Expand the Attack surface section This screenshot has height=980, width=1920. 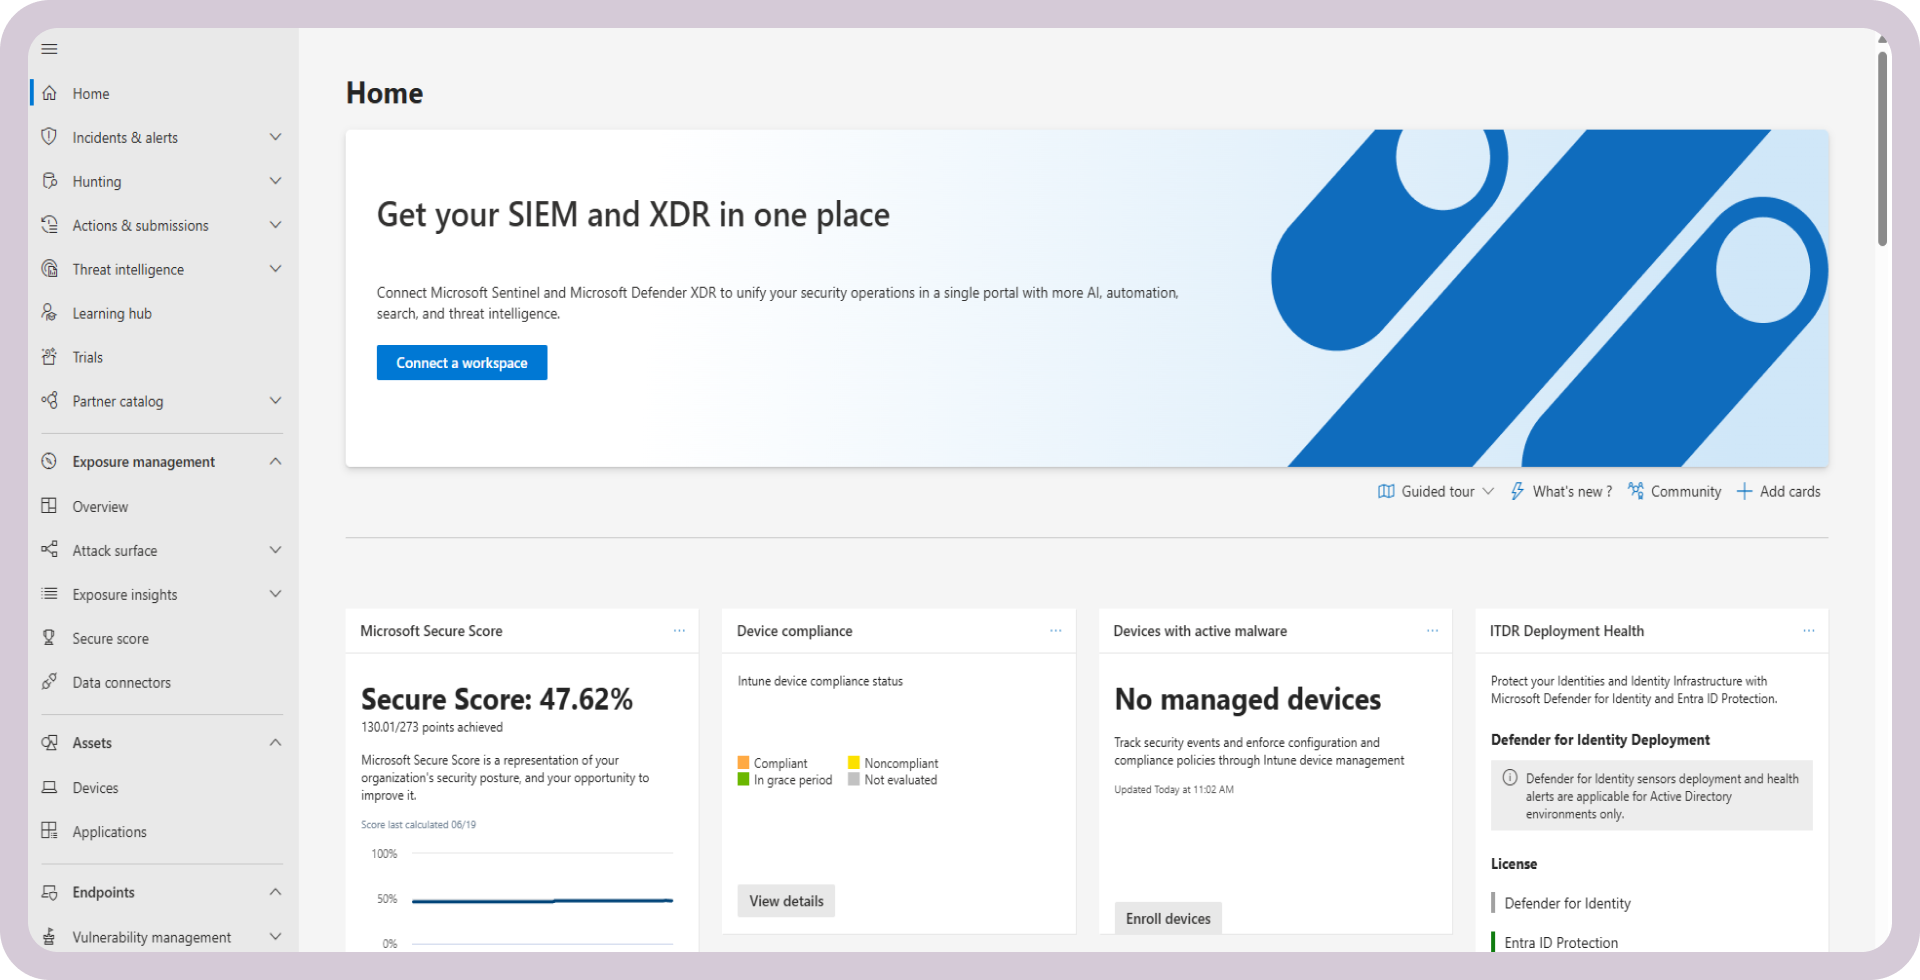[x=275, y=549]
